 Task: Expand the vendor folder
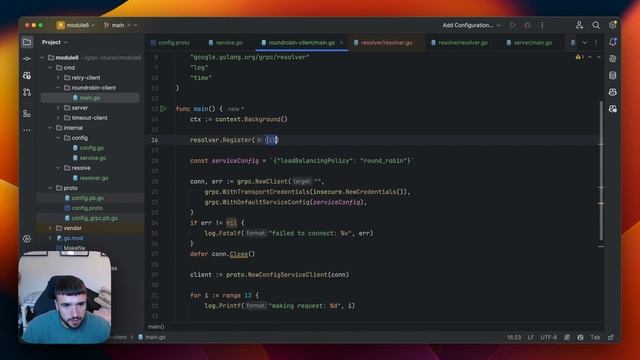50,228
